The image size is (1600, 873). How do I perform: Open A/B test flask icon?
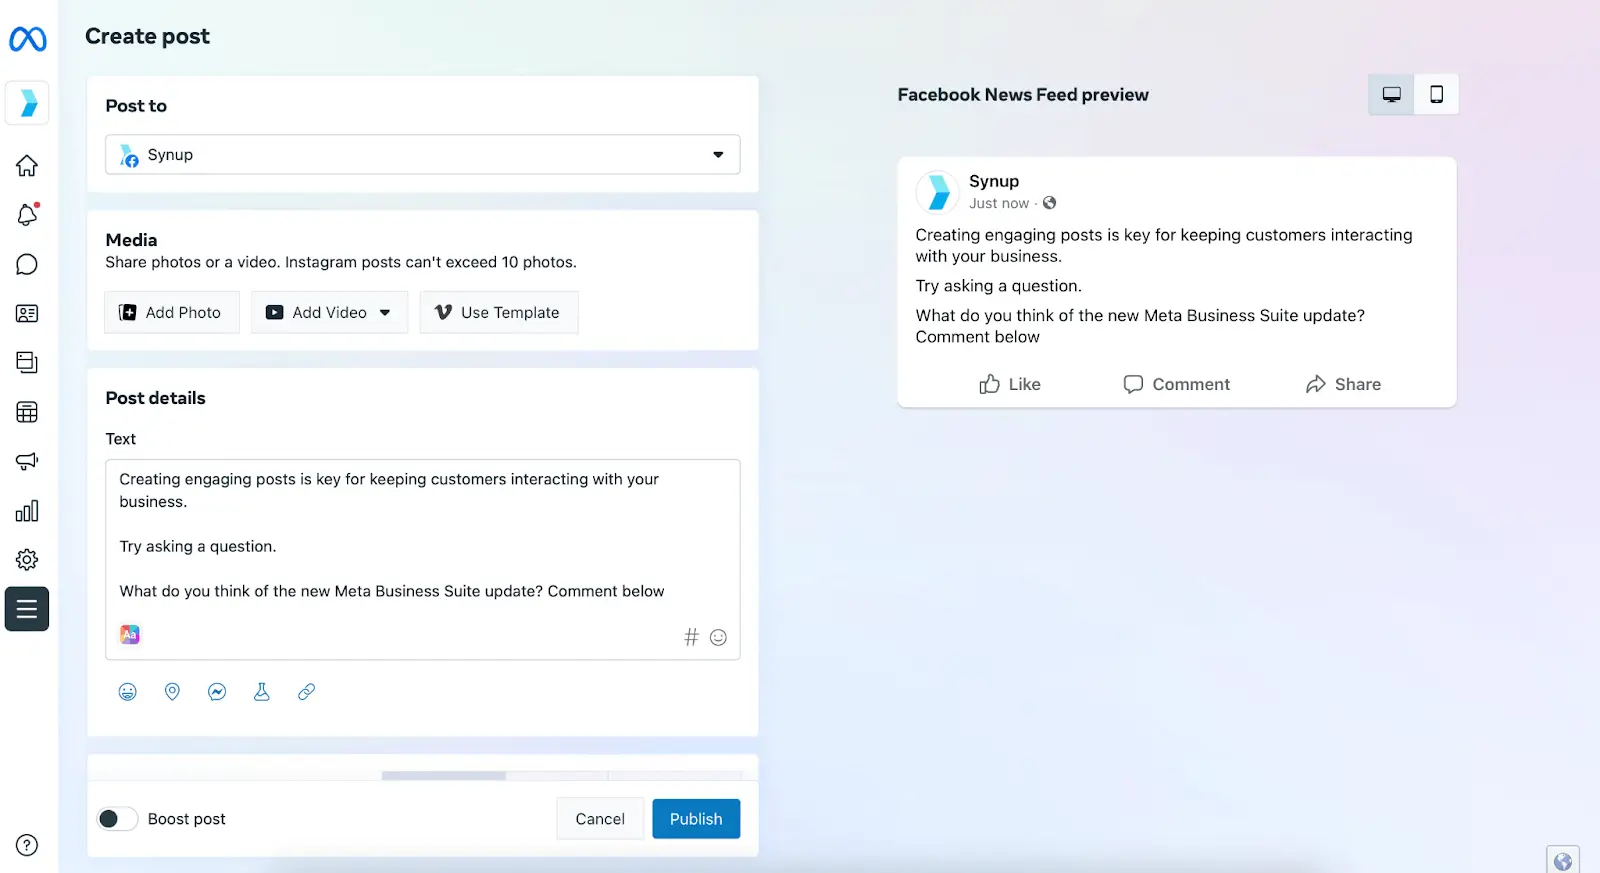pos(262,691)
